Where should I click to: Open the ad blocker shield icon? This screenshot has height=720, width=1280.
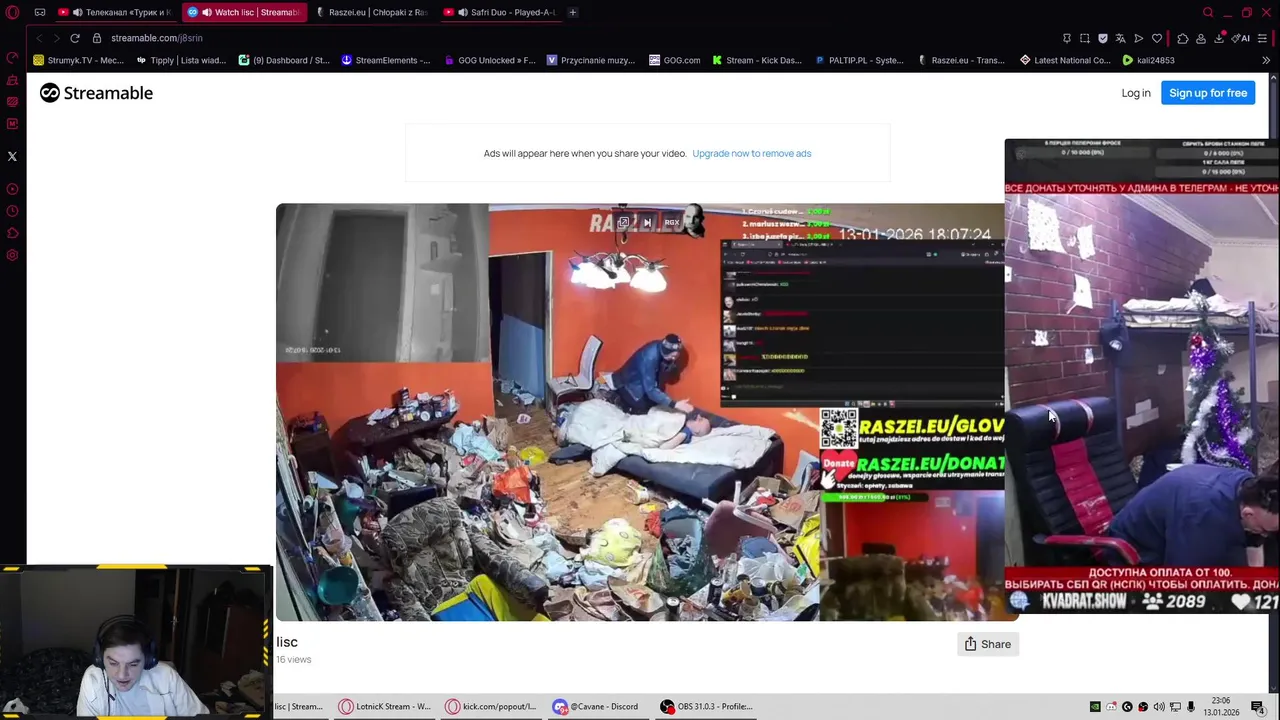(x=1103, y=38)
